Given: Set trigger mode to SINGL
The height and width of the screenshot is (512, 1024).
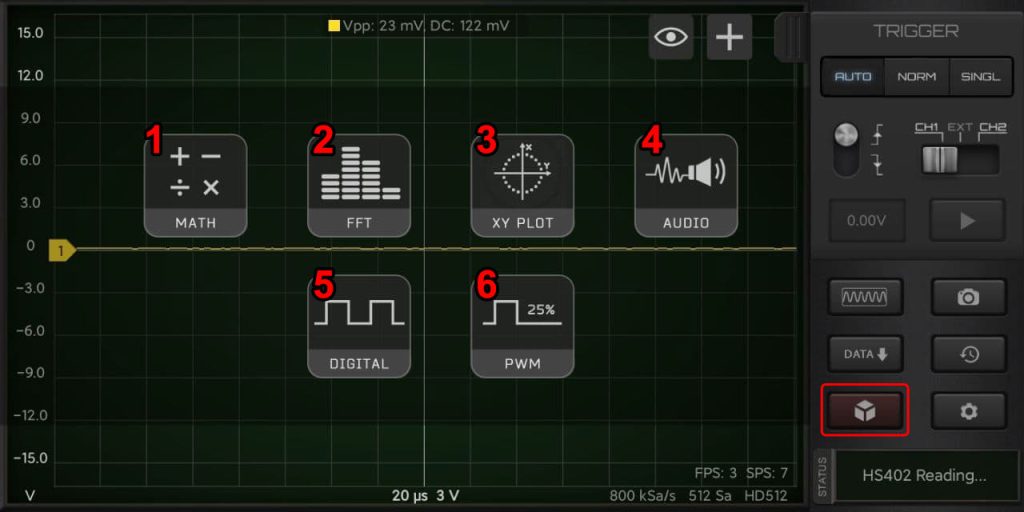Looking at the screenshot, I should (x=980, y=77).
